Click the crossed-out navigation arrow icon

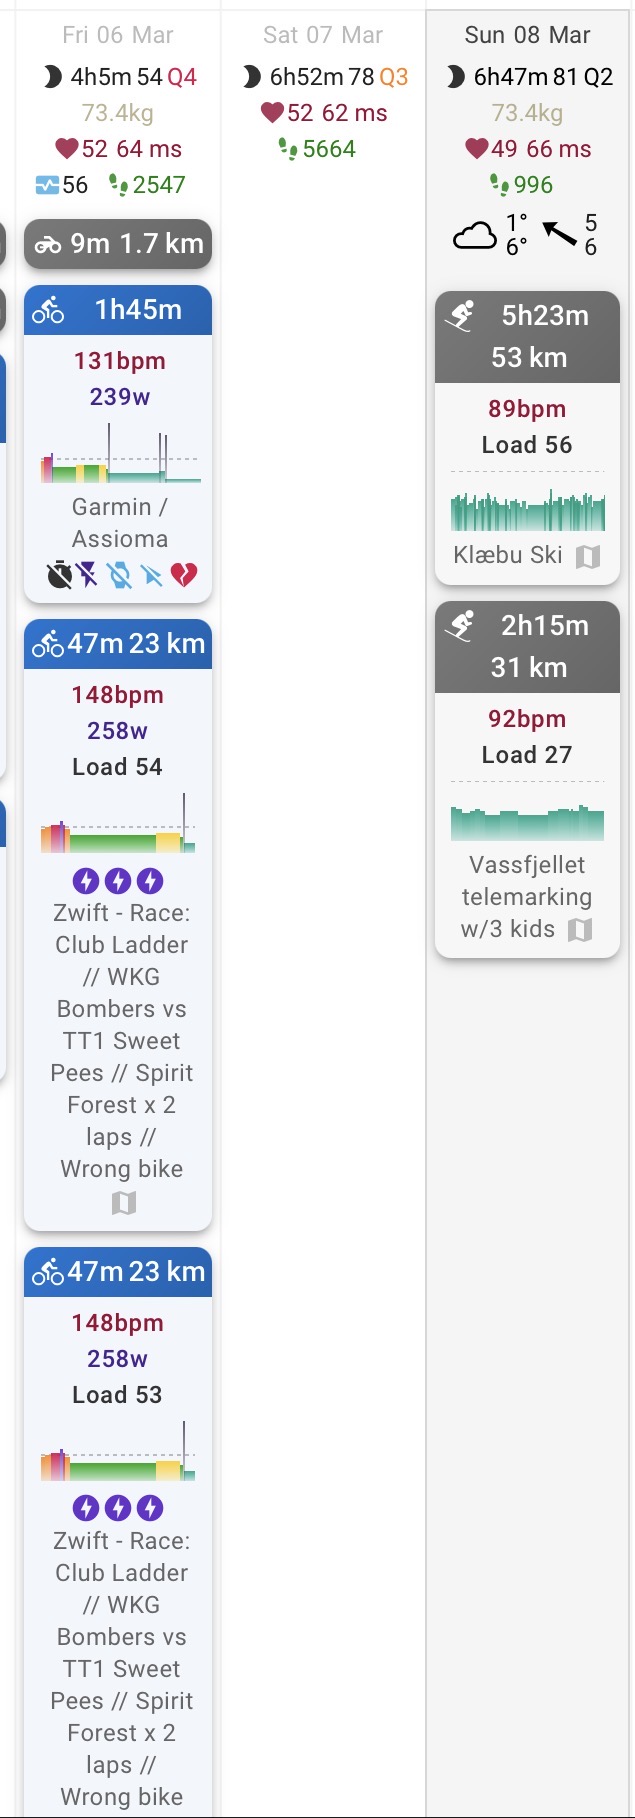[152, 574]
